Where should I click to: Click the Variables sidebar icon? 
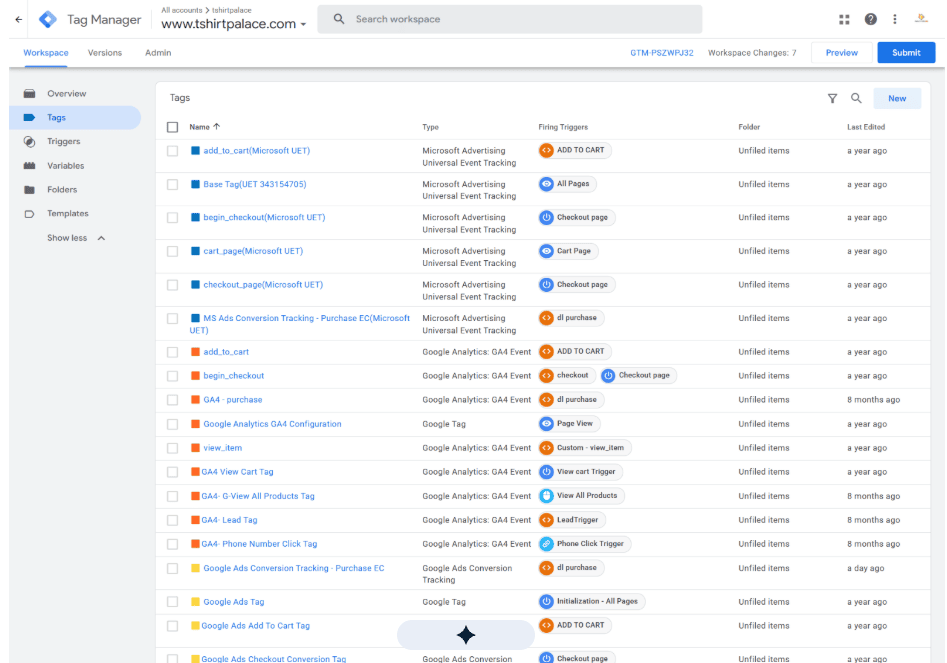pyautogui.click(x=30, y=165)
